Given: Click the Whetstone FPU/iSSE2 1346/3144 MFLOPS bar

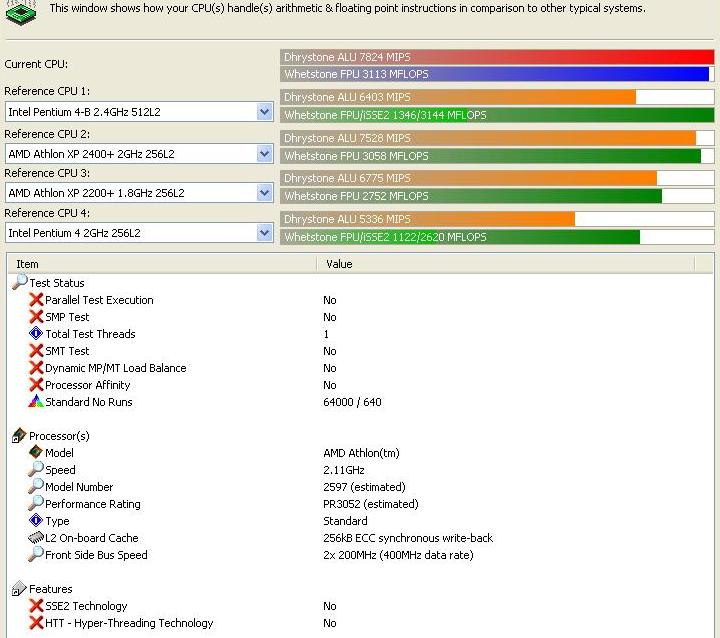Looking at the screenshot, I should click(x=497, y=115).
